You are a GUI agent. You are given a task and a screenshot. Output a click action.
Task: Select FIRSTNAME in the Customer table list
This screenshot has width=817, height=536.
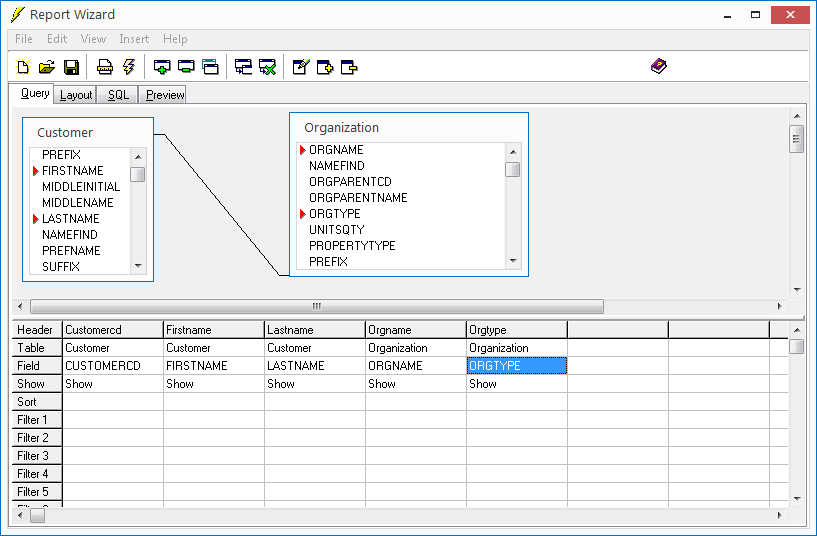coord(72,171)
